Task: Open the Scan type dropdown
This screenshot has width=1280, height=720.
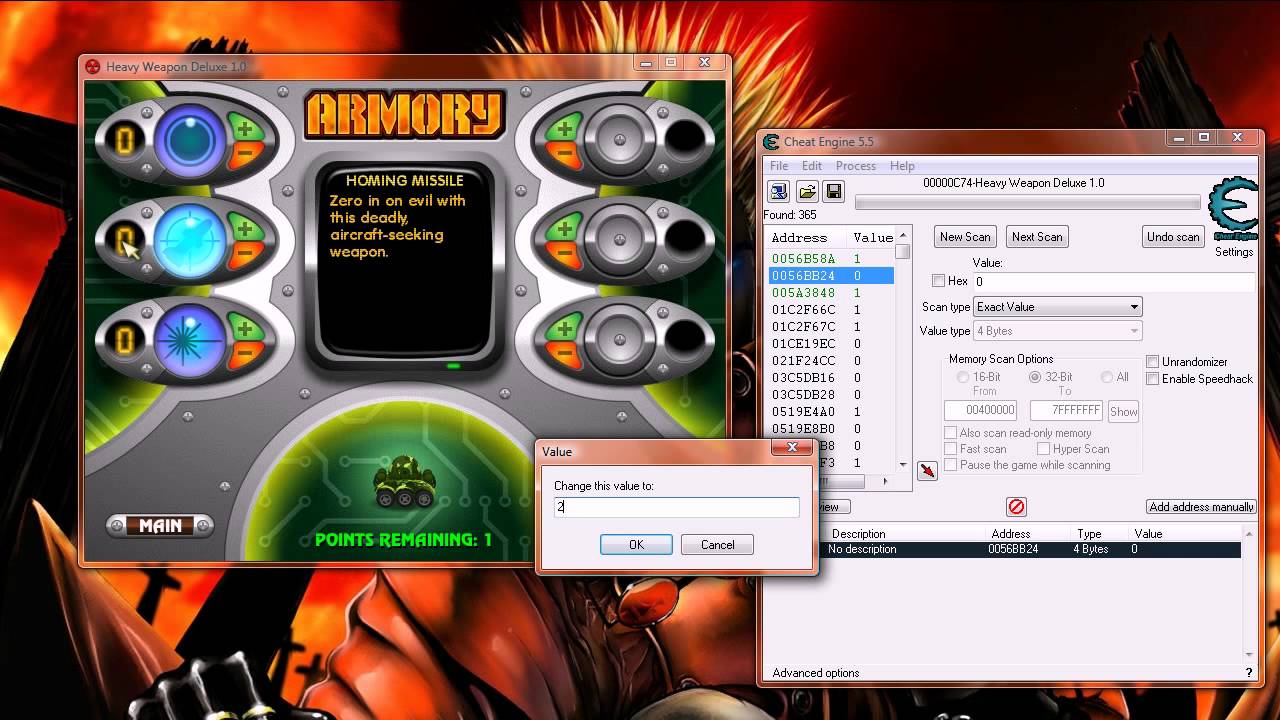Action: pyautogui.click(x=1058, y=307)
